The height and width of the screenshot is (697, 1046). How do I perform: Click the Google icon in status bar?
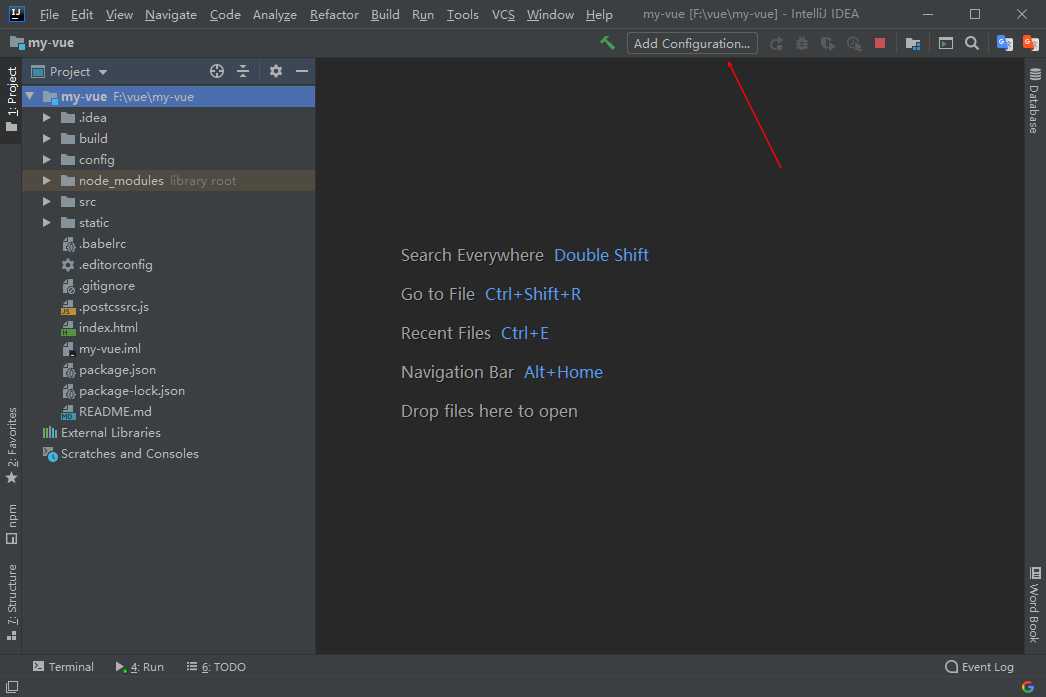[1027, 686]
